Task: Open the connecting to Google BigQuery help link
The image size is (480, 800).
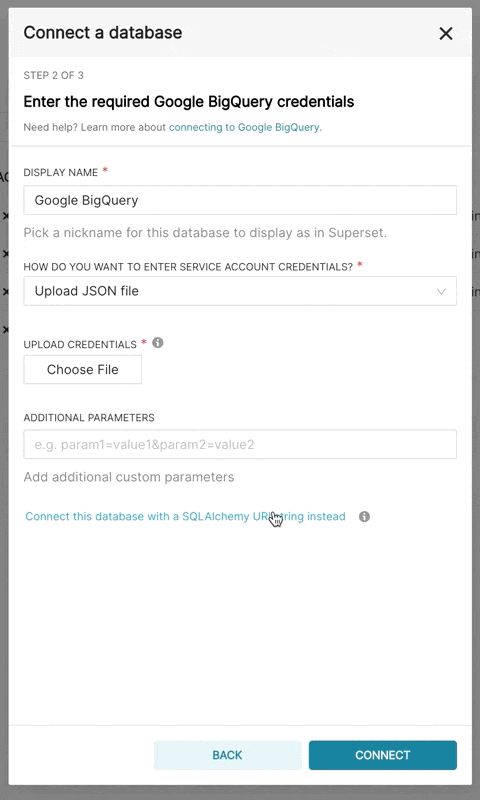Action: pos(245,127)
